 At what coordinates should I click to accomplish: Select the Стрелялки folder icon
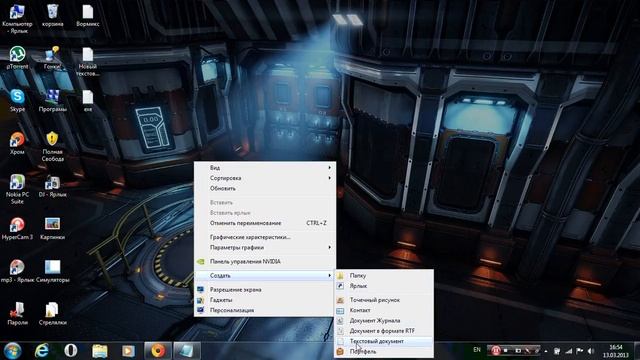click(x=53, y=314)
